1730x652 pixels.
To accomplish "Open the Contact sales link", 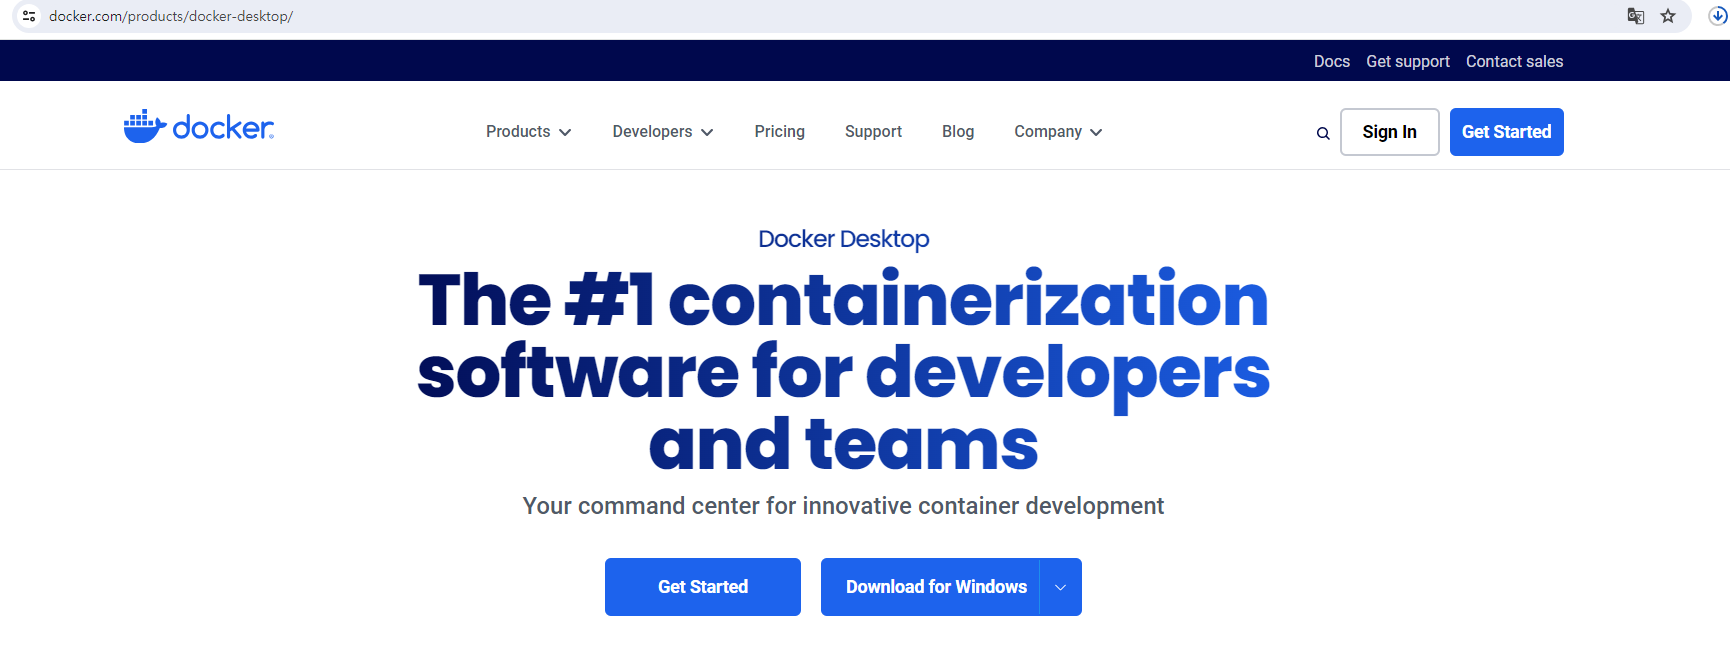I will click(1514, 62).
